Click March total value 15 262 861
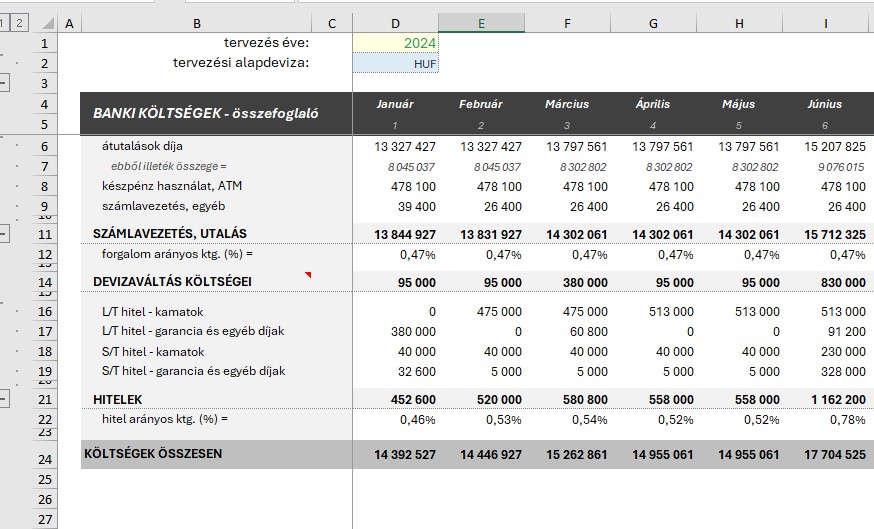 [x=576, y=455]
